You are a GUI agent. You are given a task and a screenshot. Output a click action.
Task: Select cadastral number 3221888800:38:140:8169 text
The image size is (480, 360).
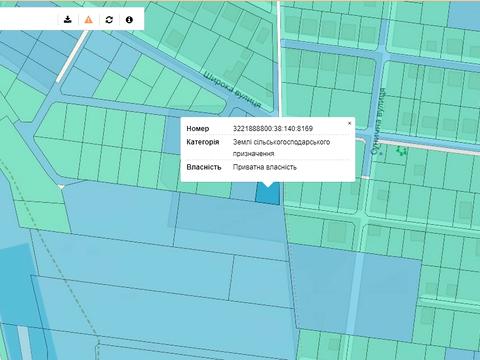click(x=273, y=128)
